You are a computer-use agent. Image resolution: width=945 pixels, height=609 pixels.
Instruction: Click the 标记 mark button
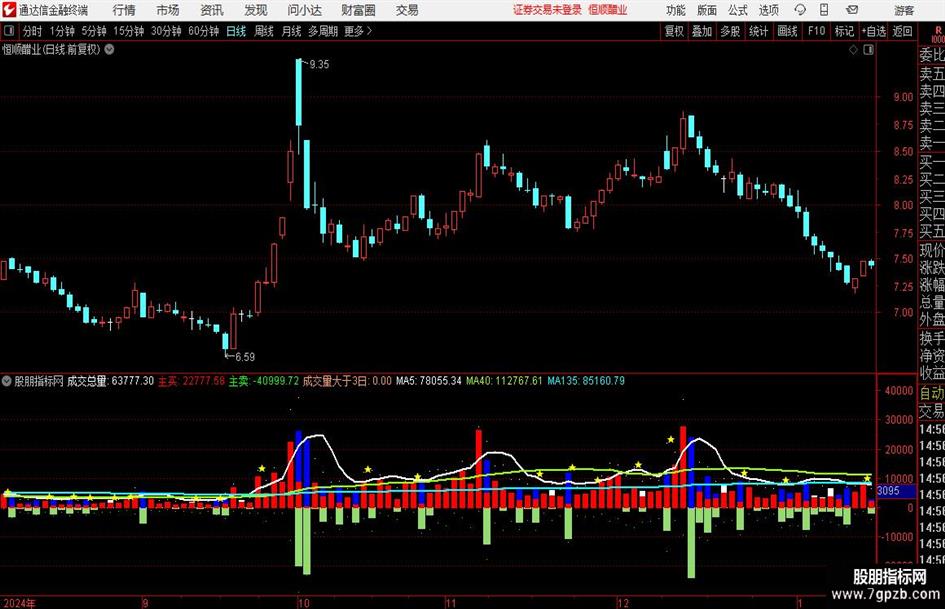(844, 31)
